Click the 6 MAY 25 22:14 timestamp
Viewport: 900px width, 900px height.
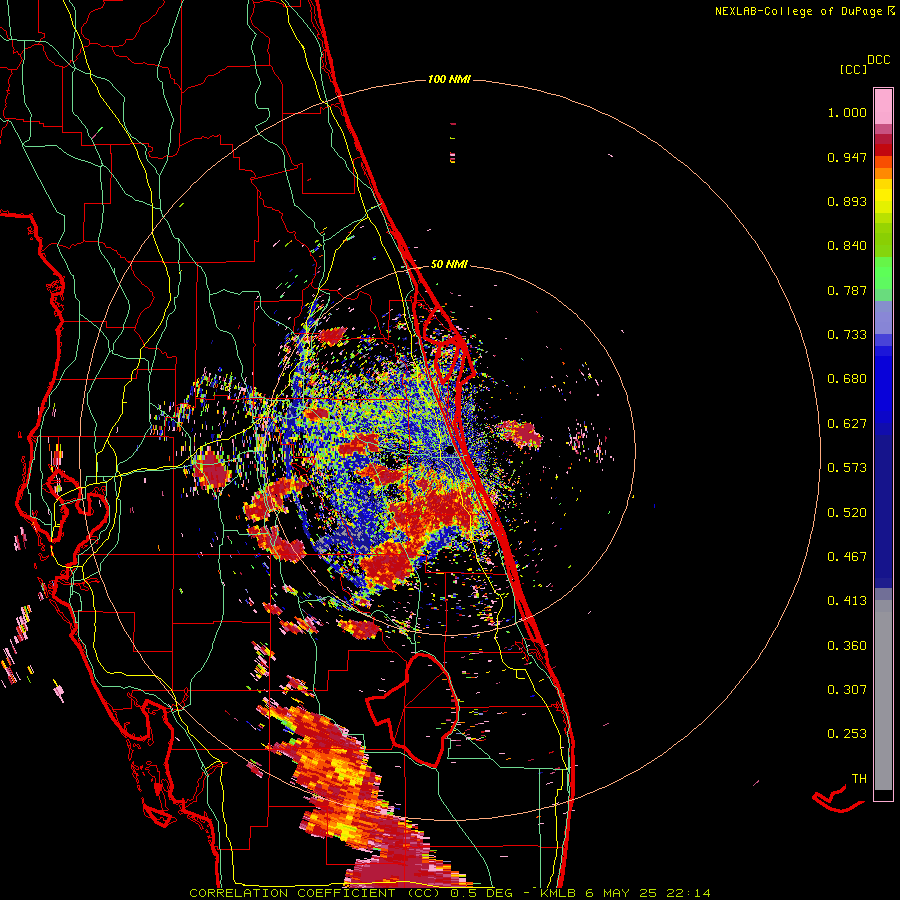pyautogui.click(x=647, y=893)
